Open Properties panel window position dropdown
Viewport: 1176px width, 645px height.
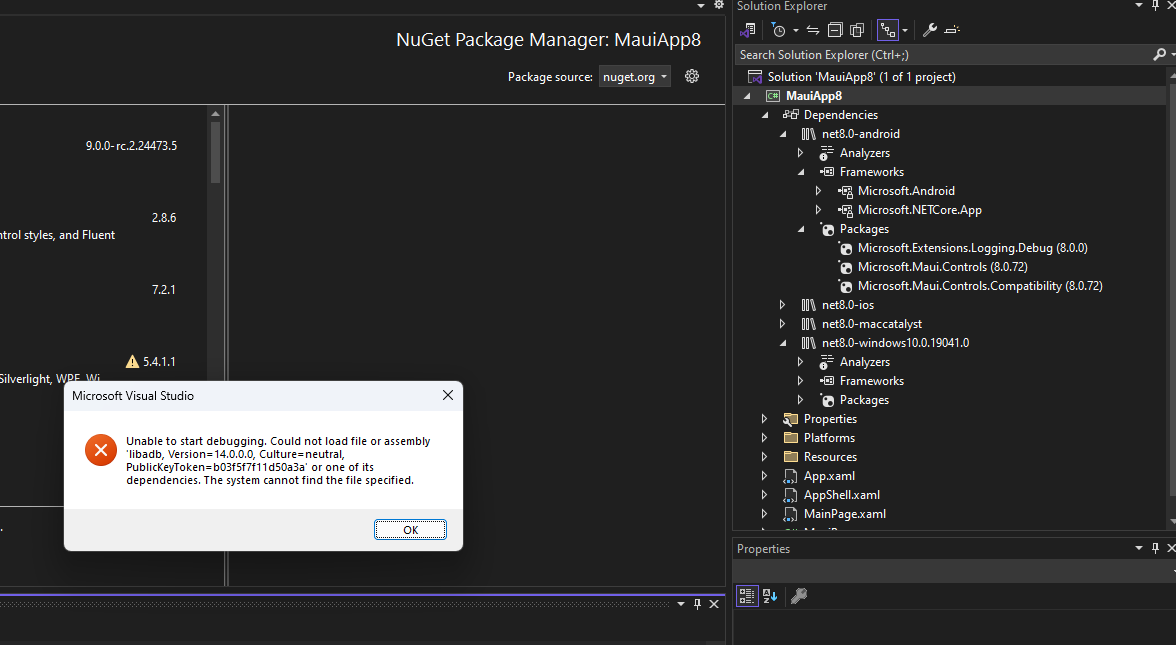1138,549
